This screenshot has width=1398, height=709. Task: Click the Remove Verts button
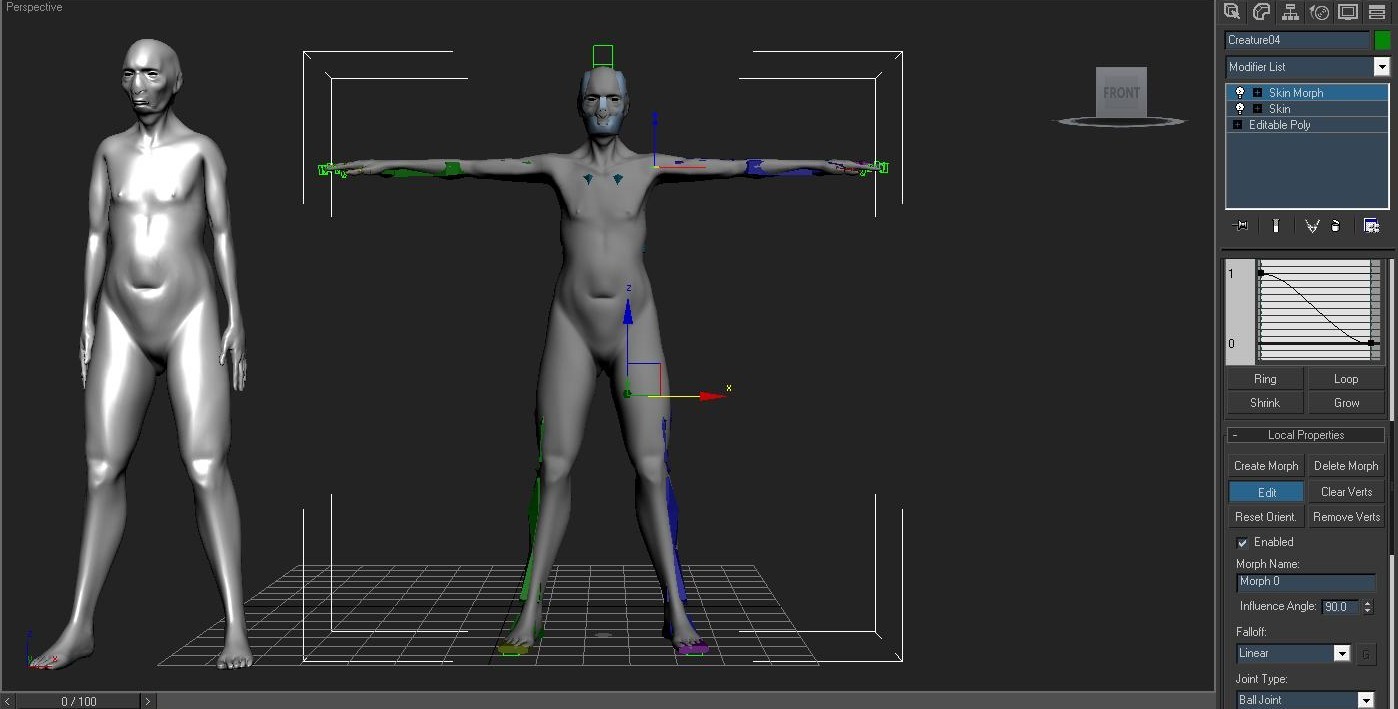[1346, 517]
